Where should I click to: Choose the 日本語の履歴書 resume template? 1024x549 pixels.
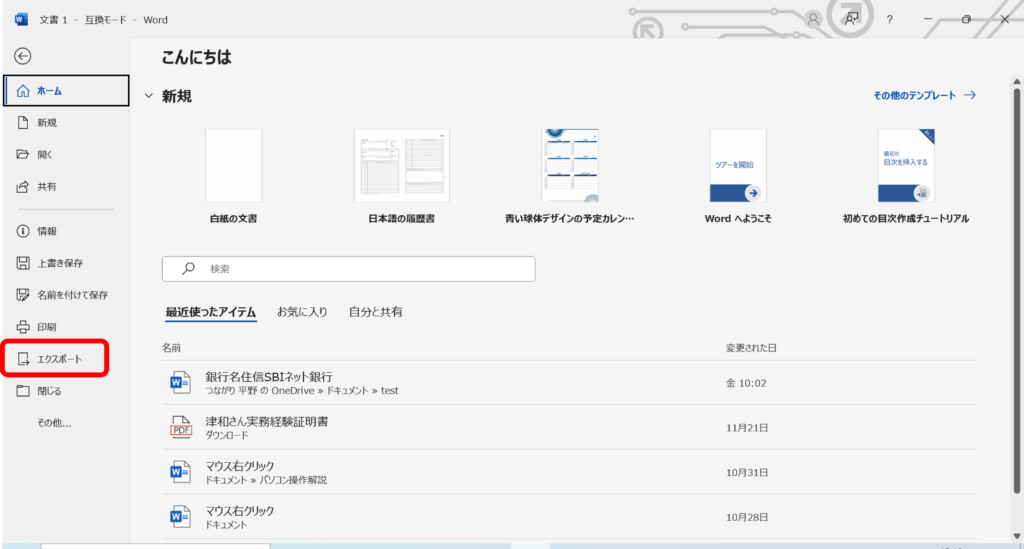401,166
